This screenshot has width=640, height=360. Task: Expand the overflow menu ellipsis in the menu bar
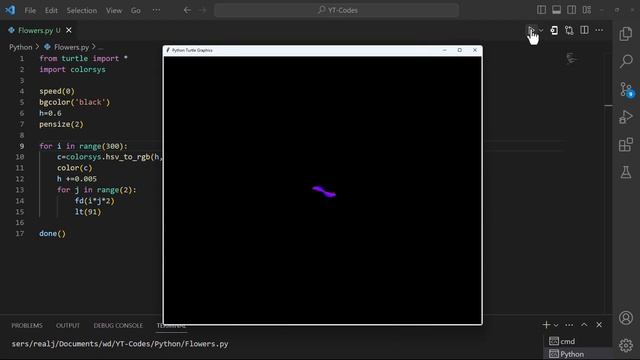[x=156, y=11]
